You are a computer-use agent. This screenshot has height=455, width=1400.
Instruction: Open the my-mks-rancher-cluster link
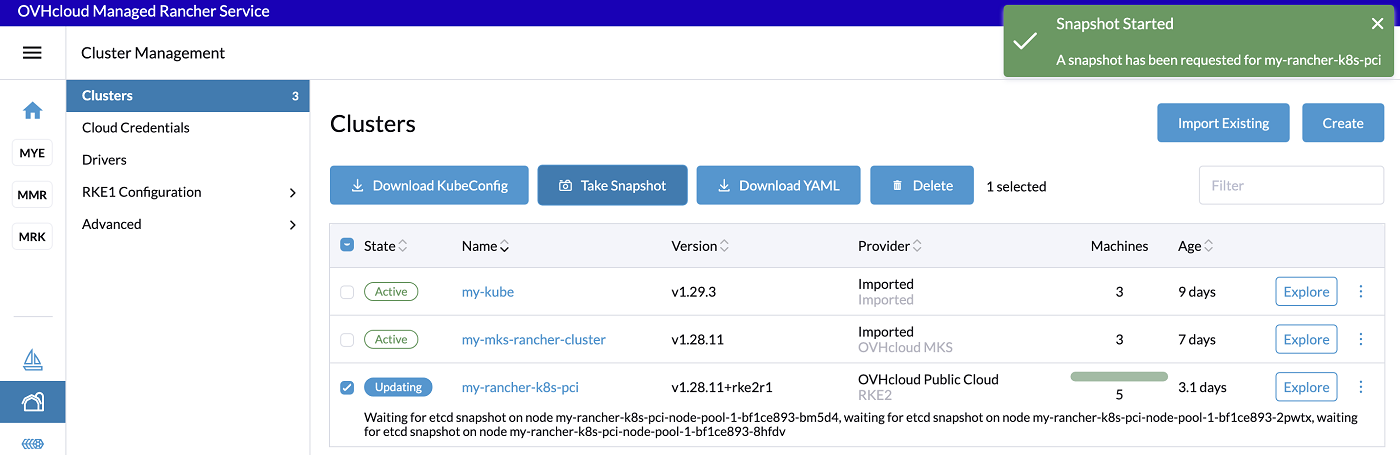click(x=533, y=340)
